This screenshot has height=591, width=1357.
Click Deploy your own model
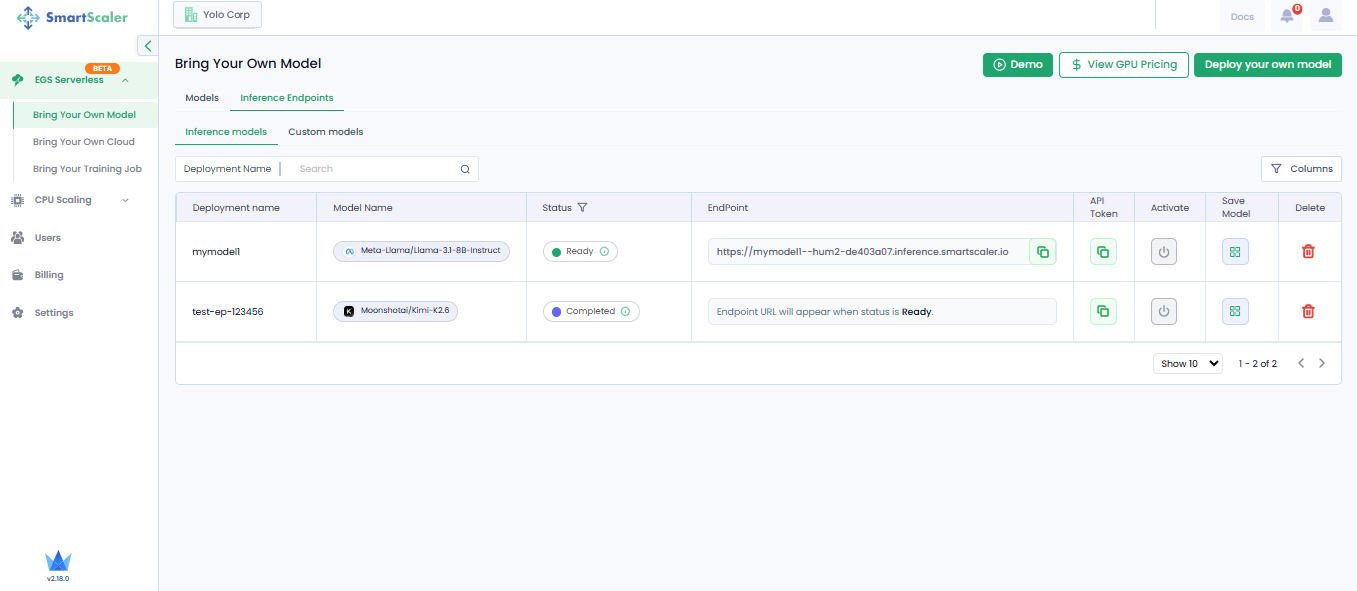point(1268,64)
